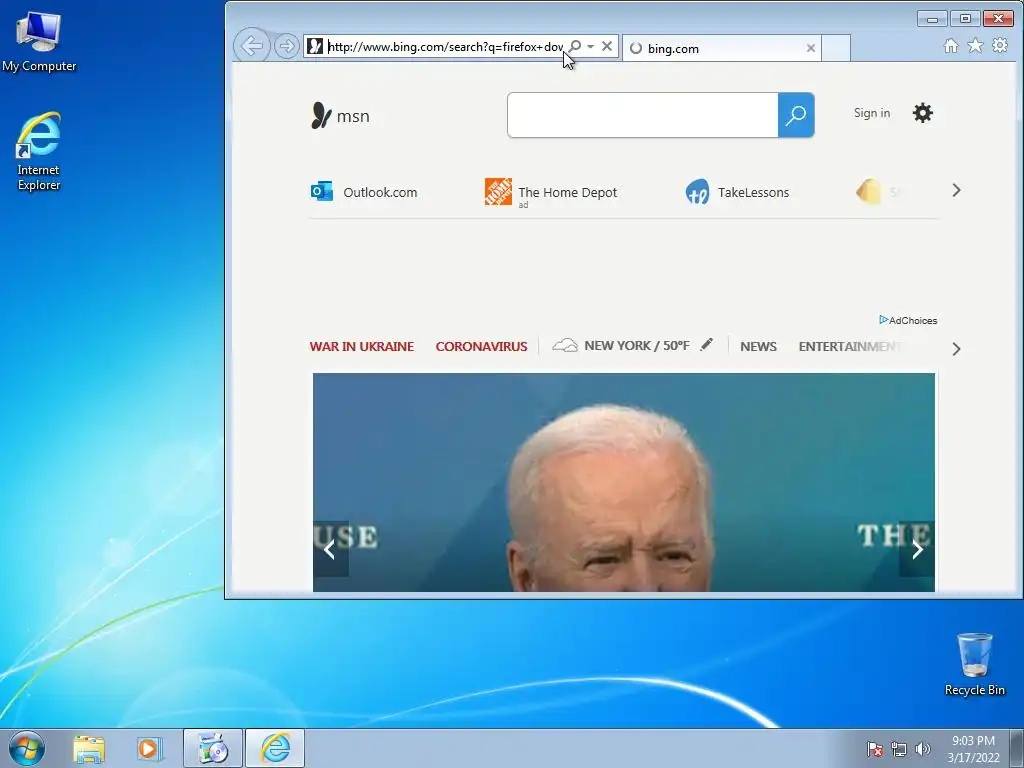The image size is (1024, 768).
Task: Open the TakeLessons shortcut
Action: (737, 192)
